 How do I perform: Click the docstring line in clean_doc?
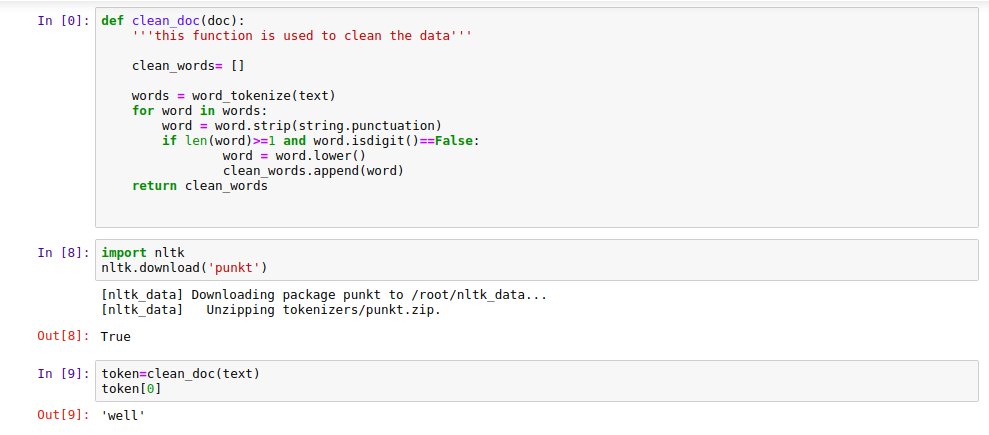(301, 35)
